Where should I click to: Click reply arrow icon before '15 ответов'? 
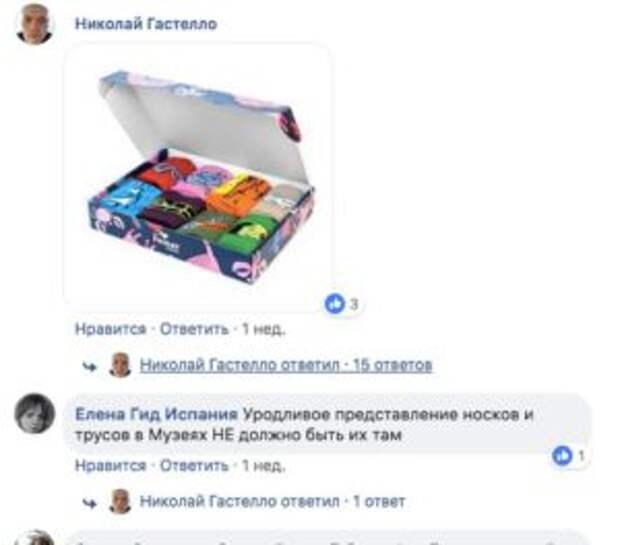point(89,367)
